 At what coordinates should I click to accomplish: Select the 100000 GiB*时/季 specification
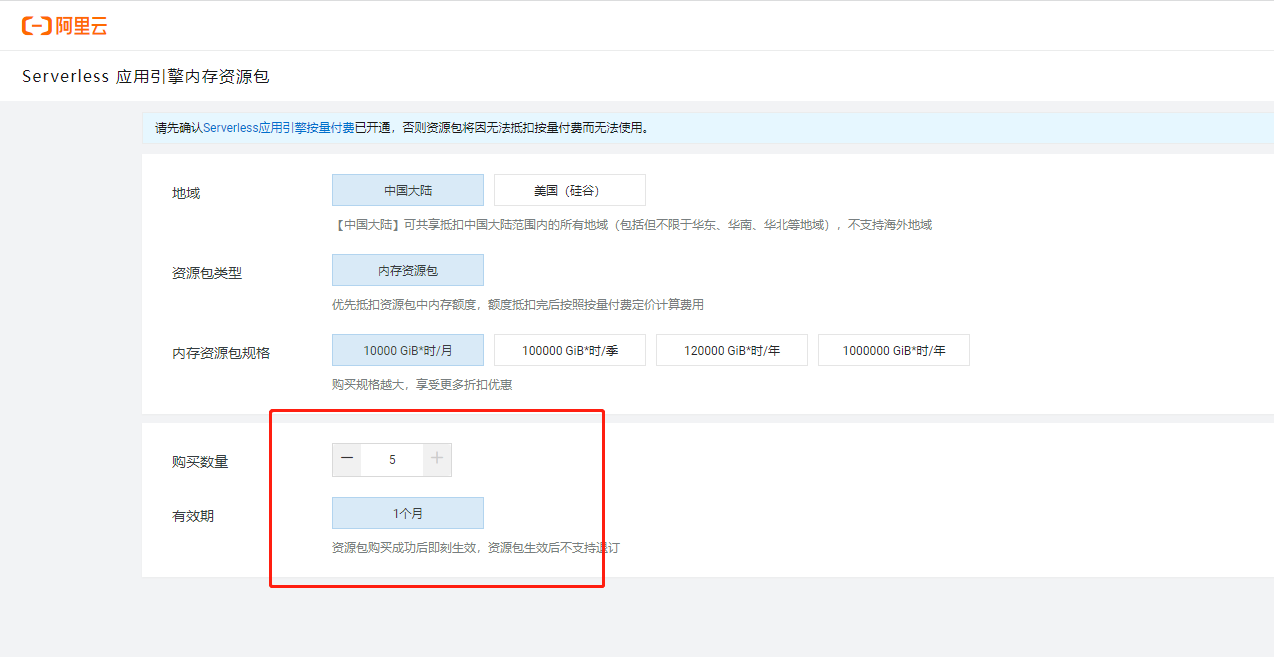[570, 350]
